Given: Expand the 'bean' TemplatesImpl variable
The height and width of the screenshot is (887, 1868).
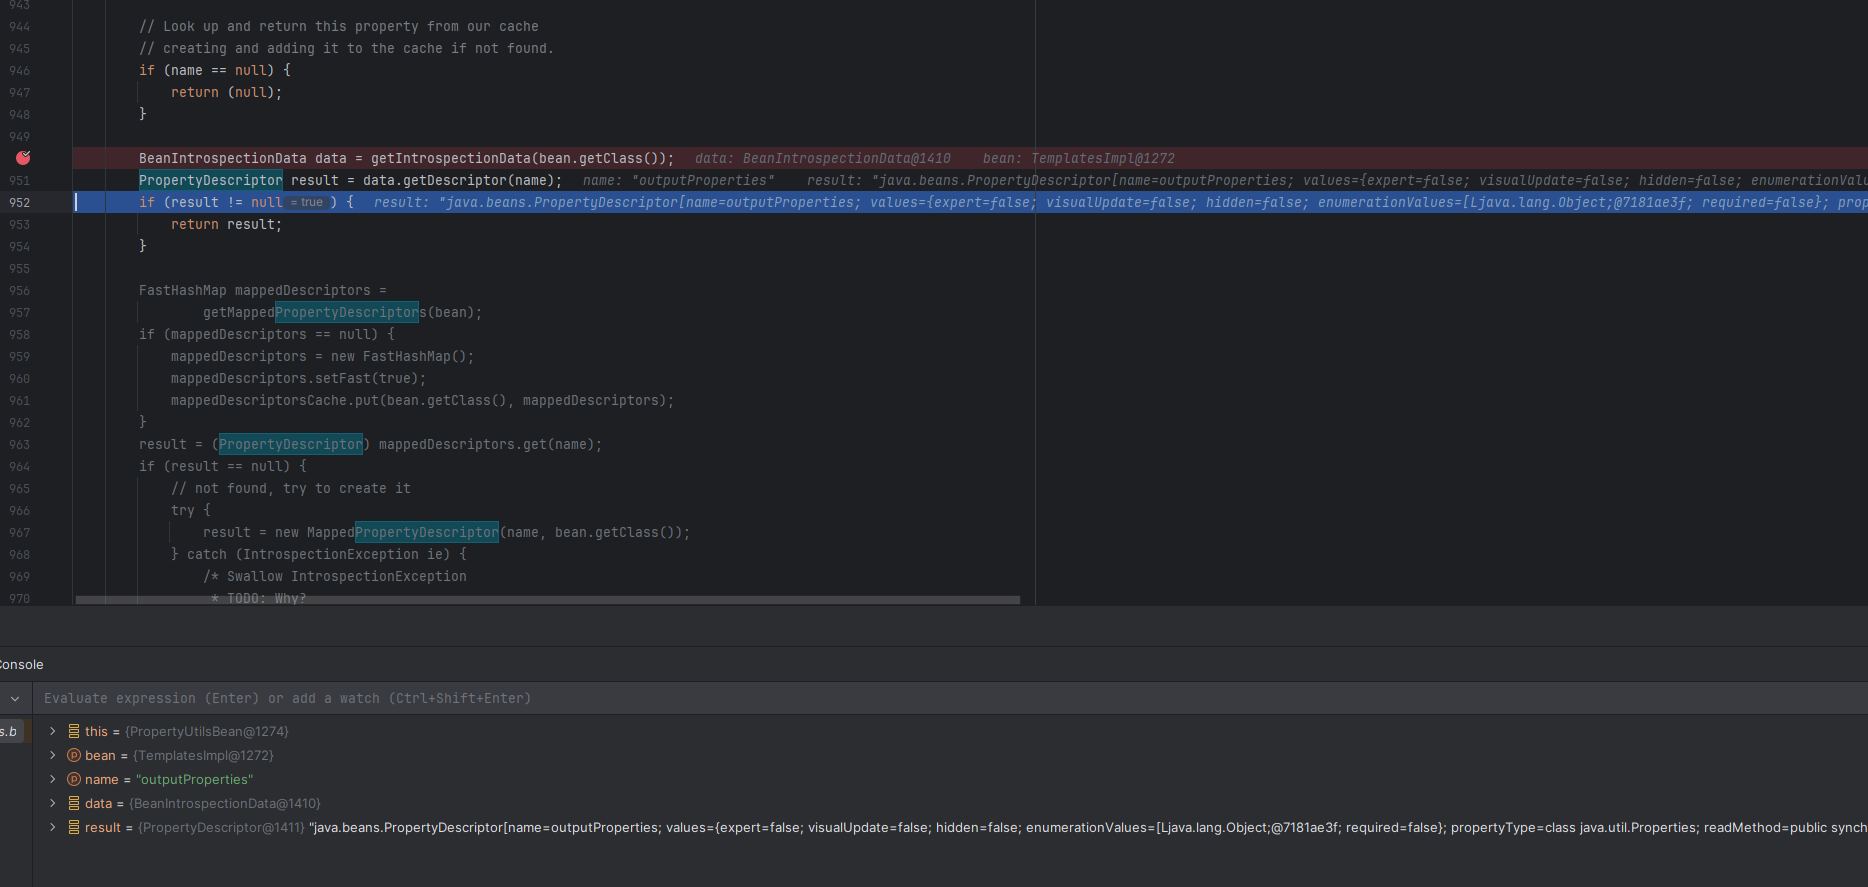Looking at the screenshot, I should tap(53, 756).
